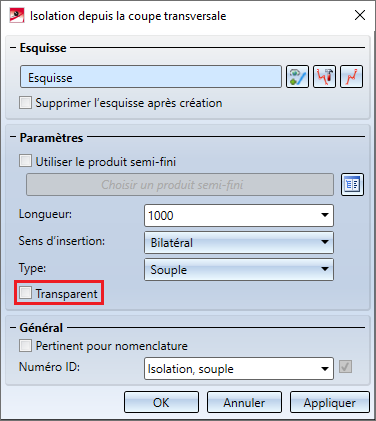Click the Esquisse input field
The image size is (376, 421).
click(x=151, y=77)
